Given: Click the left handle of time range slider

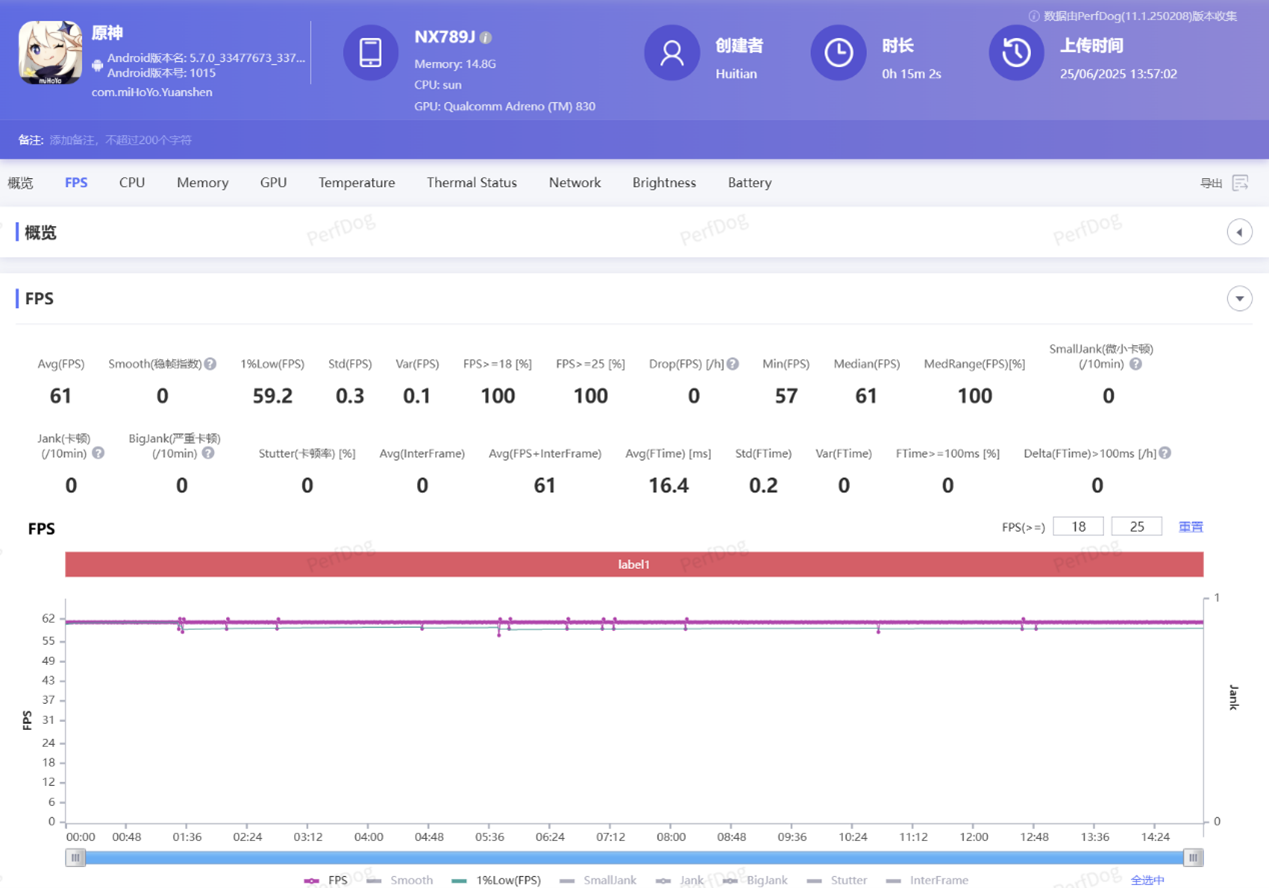Looking at the screenshot, I should pyautogui.click(x=76, y=858).
